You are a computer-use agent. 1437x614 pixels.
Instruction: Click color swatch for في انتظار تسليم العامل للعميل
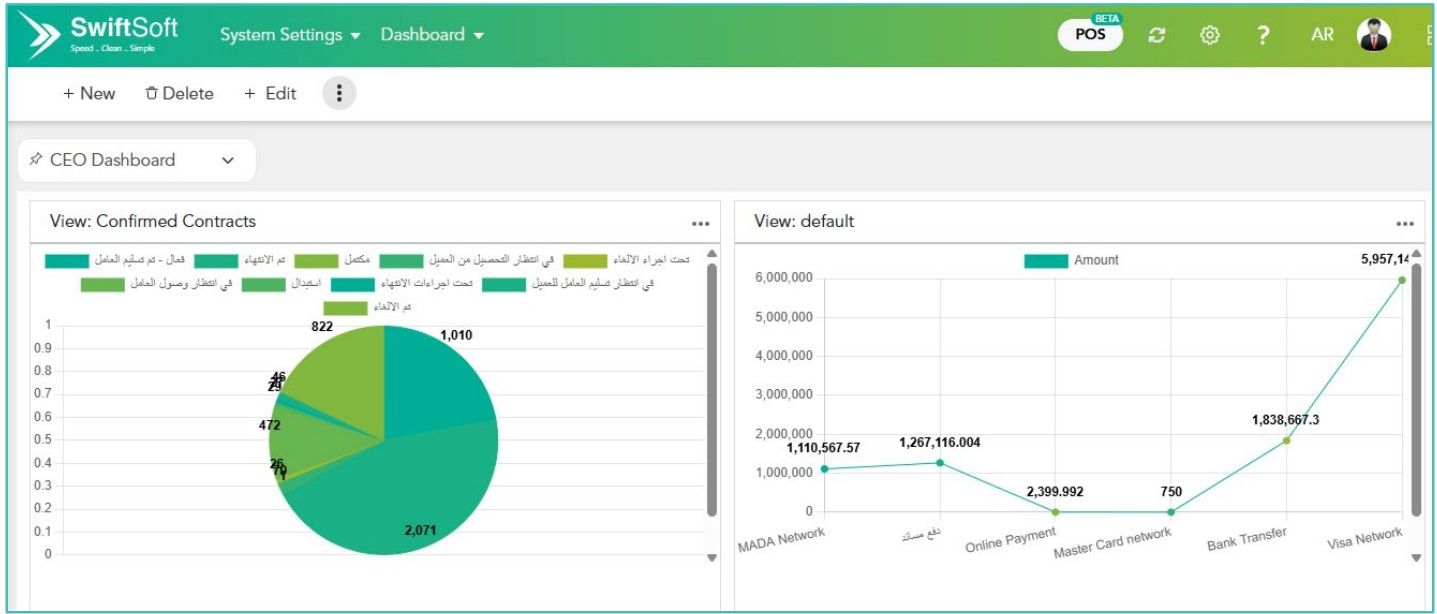point(504,284)
